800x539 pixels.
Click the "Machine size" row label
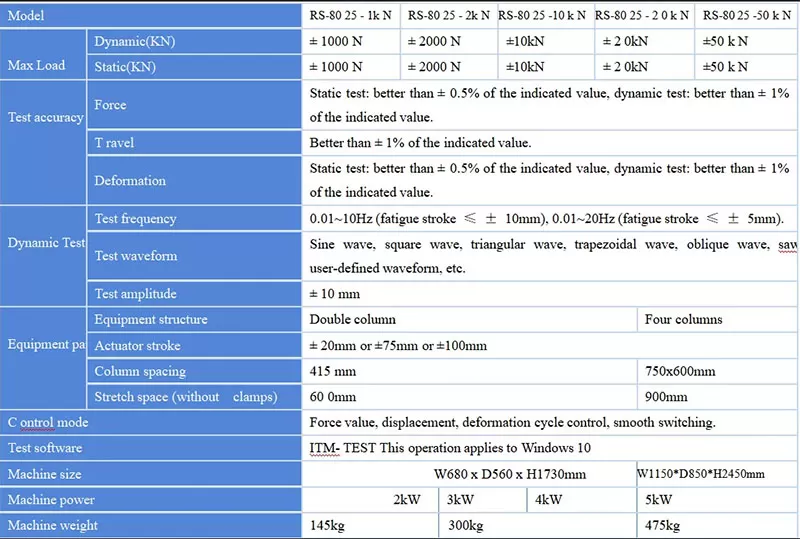click(44, 474)
